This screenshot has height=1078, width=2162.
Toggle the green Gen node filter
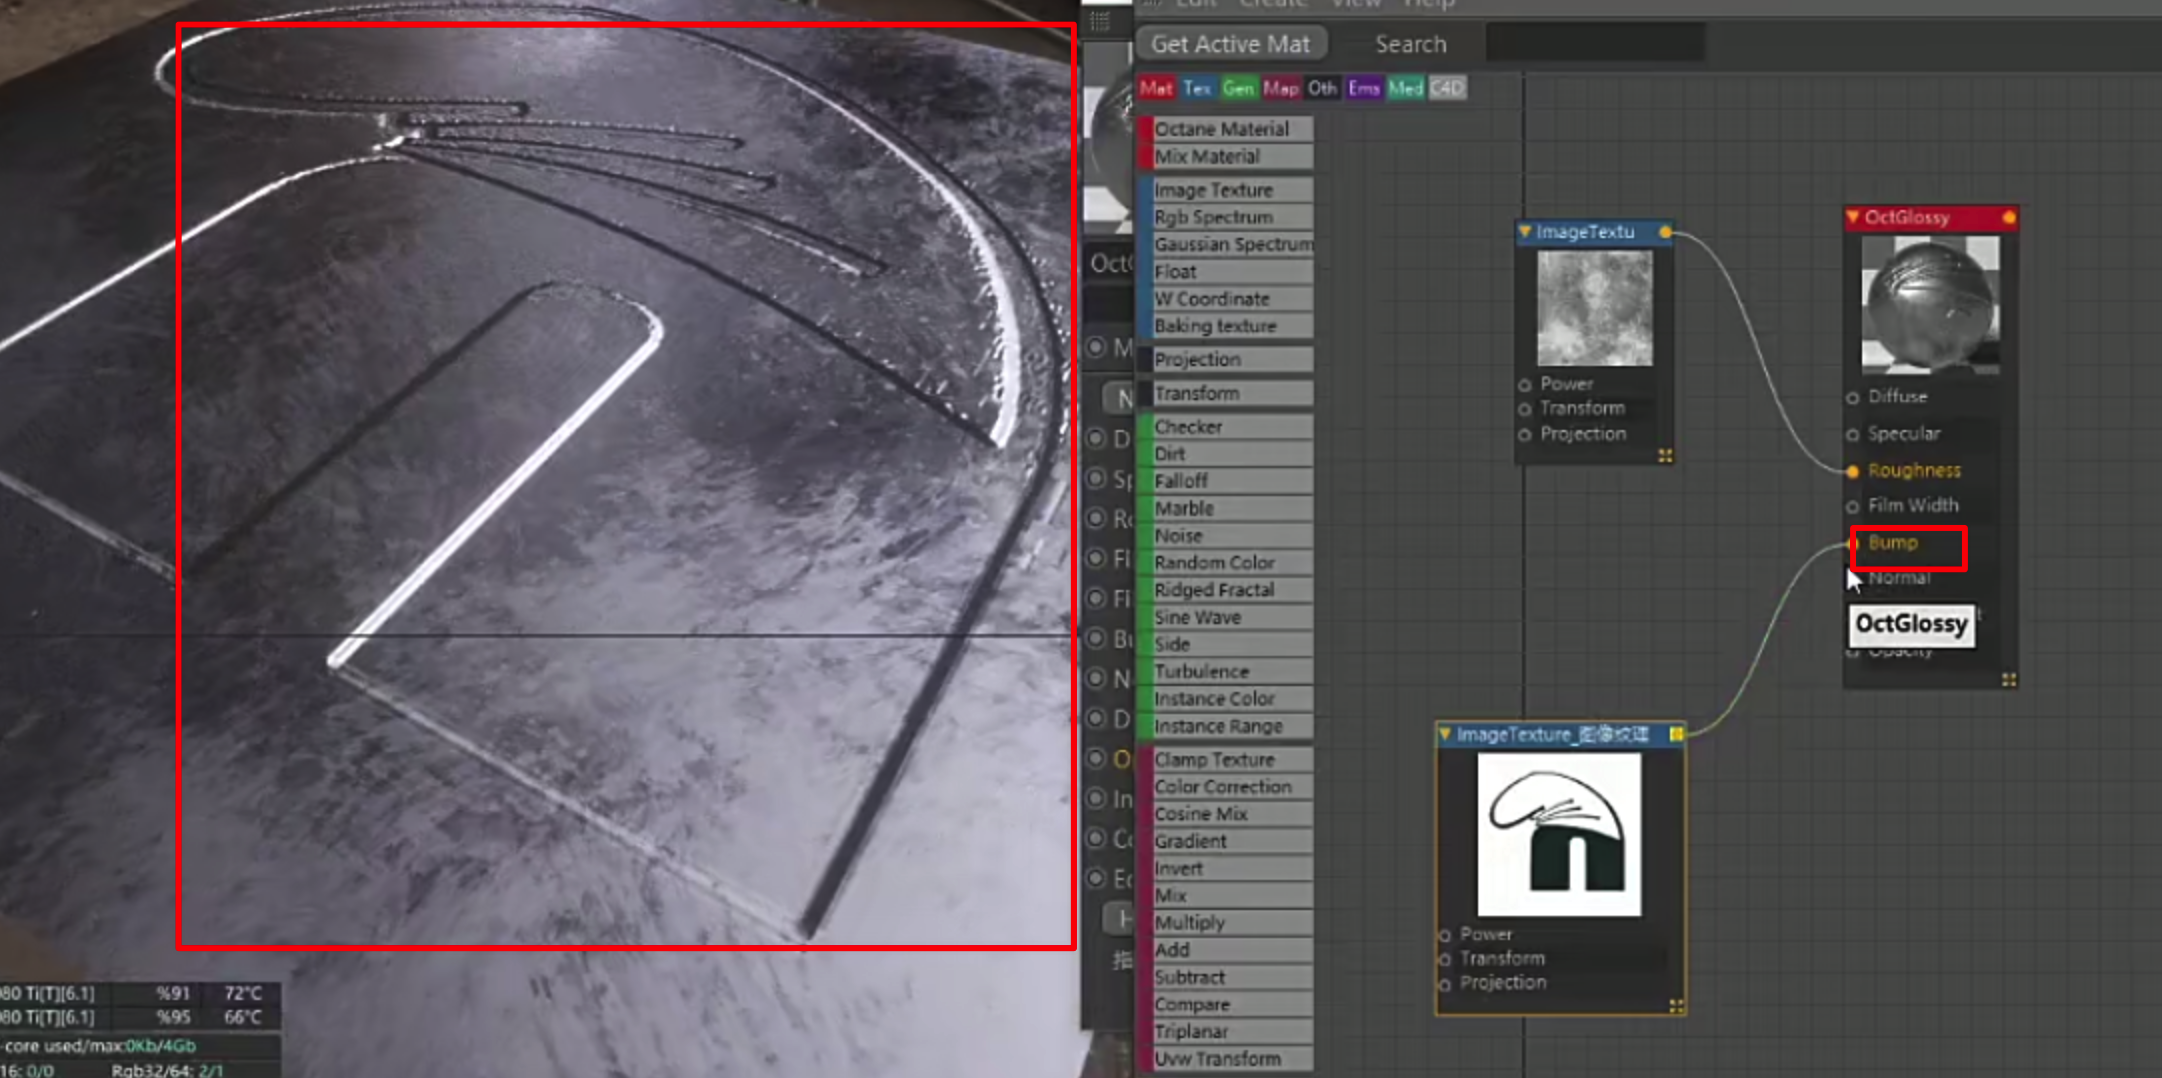click(1238, 88)
